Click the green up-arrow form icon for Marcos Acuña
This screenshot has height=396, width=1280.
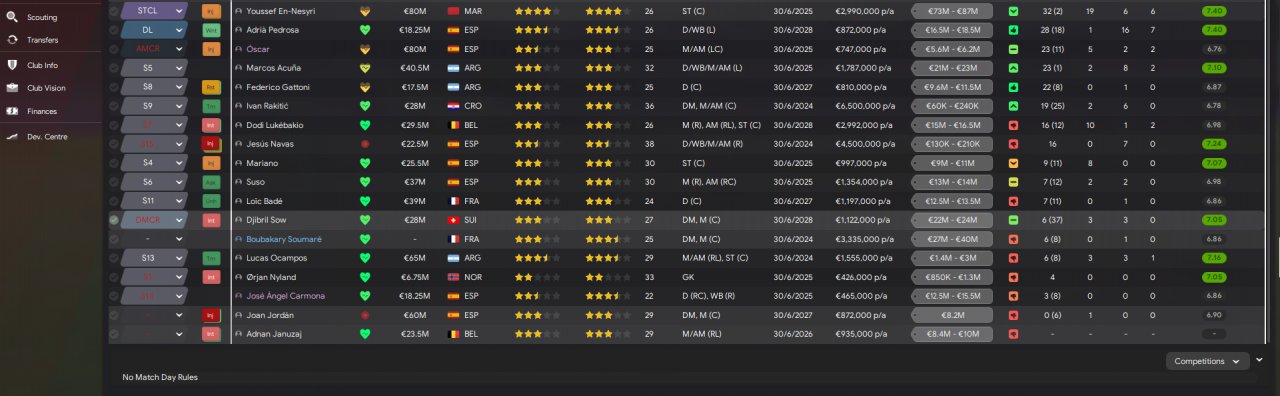click(x=1014, y=68)
